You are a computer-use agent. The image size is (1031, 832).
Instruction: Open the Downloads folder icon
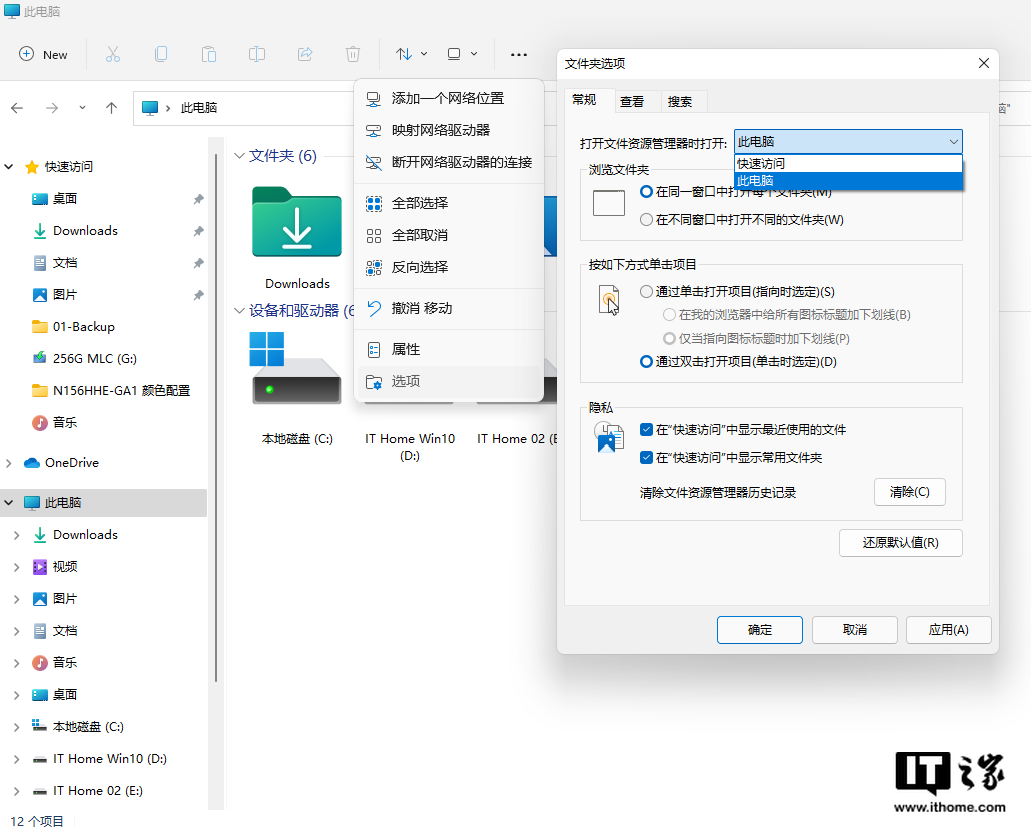point(296,226)
